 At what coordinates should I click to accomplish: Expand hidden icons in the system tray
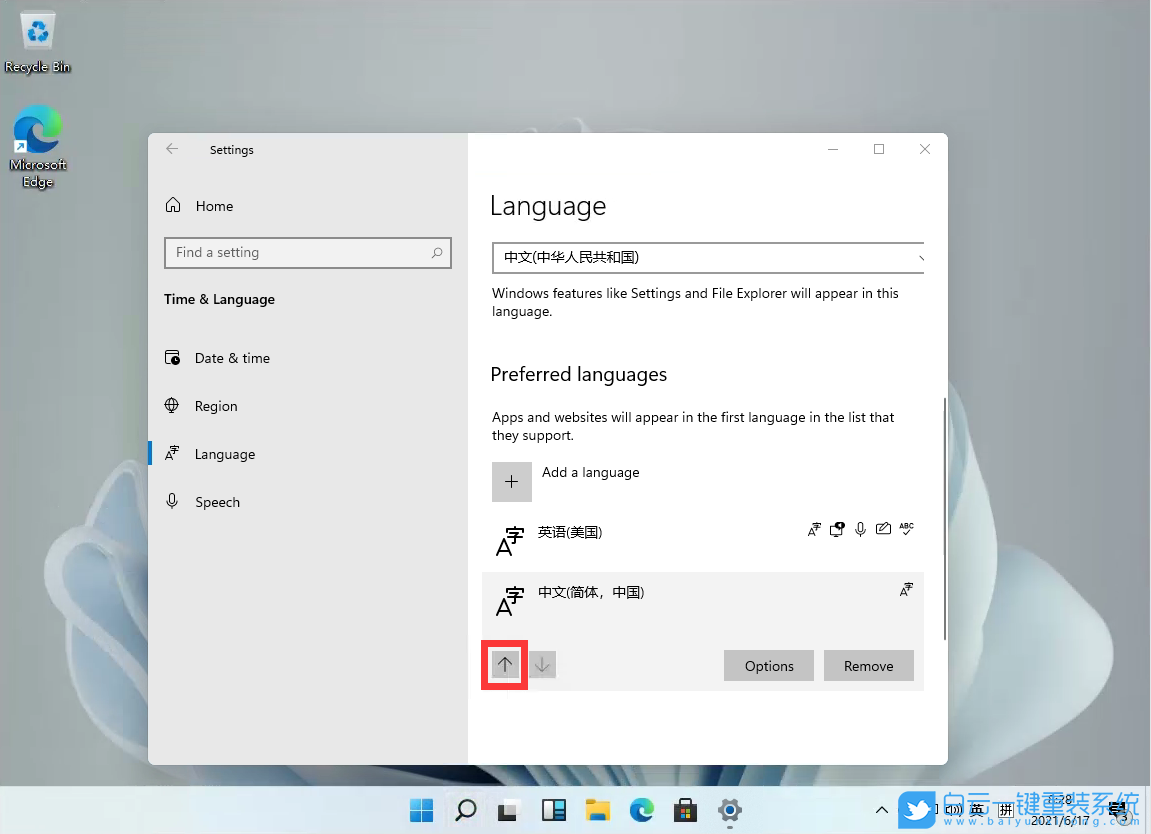[x=881, y=810]
